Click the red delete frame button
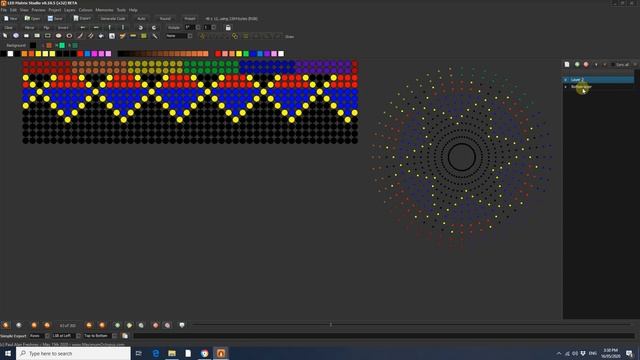The image size is (640, 360). [x=155, y=325]
